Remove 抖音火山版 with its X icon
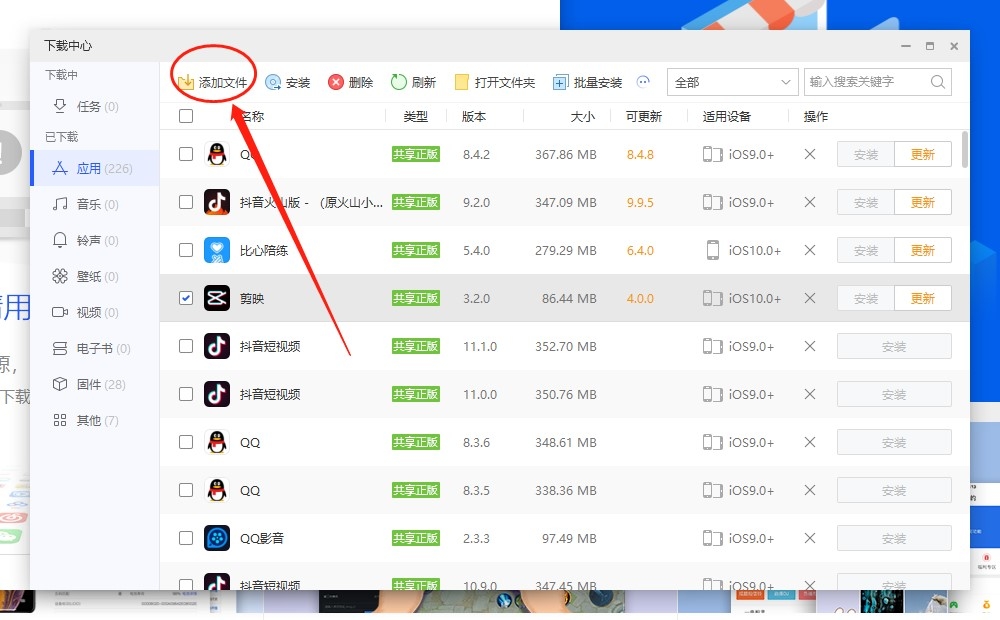1000x620 pixels. tap(810, 202)
